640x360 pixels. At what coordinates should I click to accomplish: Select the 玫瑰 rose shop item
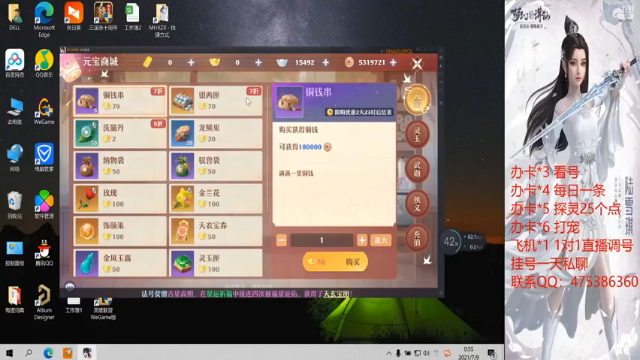coord(120,199)
